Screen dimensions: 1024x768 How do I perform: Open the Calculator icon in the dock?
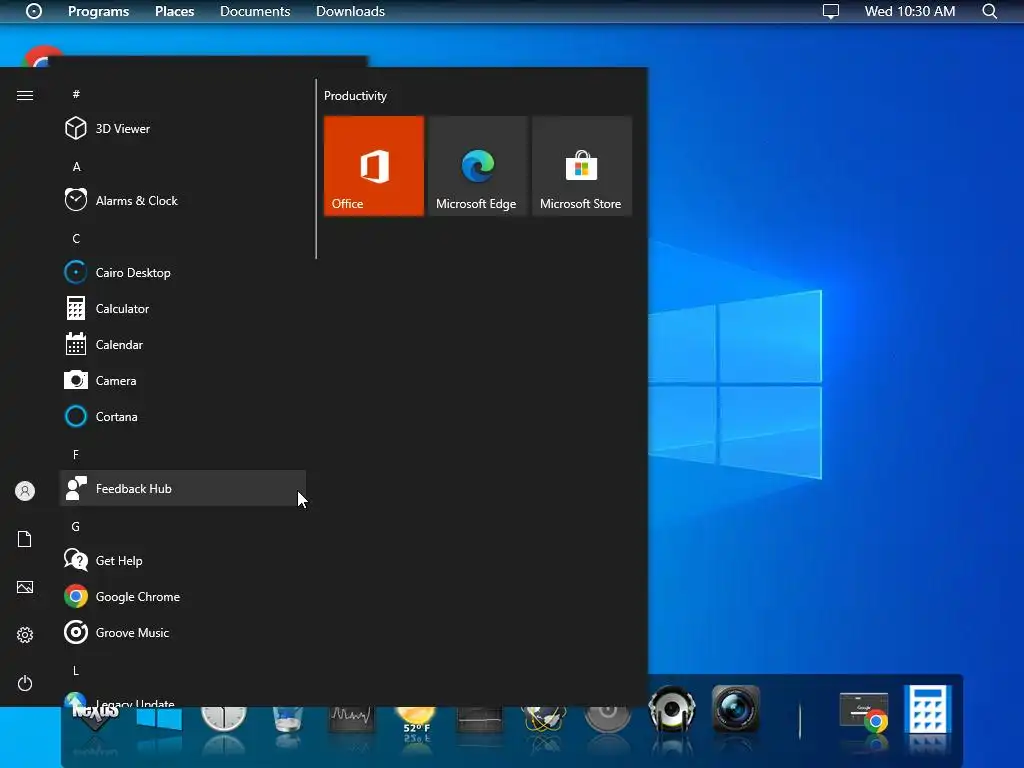pos(927,709)
